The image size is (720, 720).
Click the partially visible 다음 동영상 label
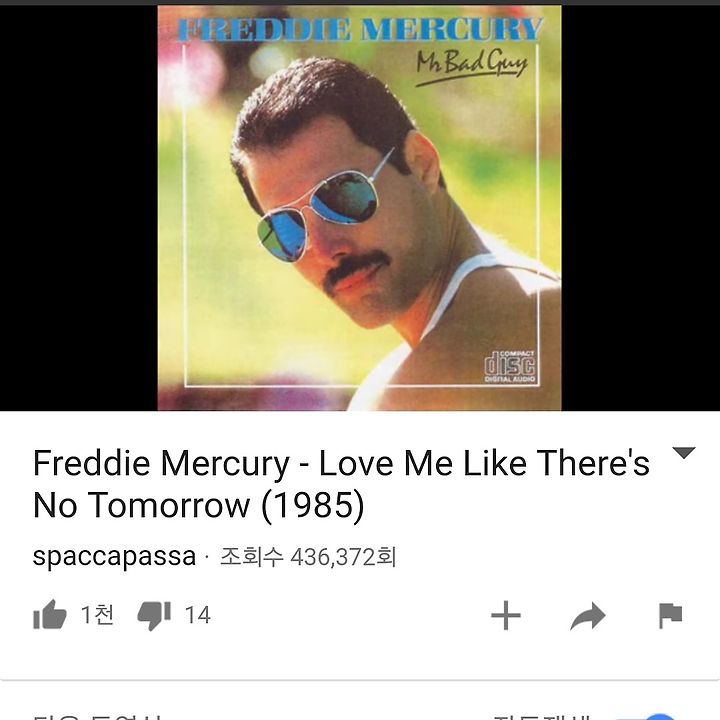click(x=97, y=717)
